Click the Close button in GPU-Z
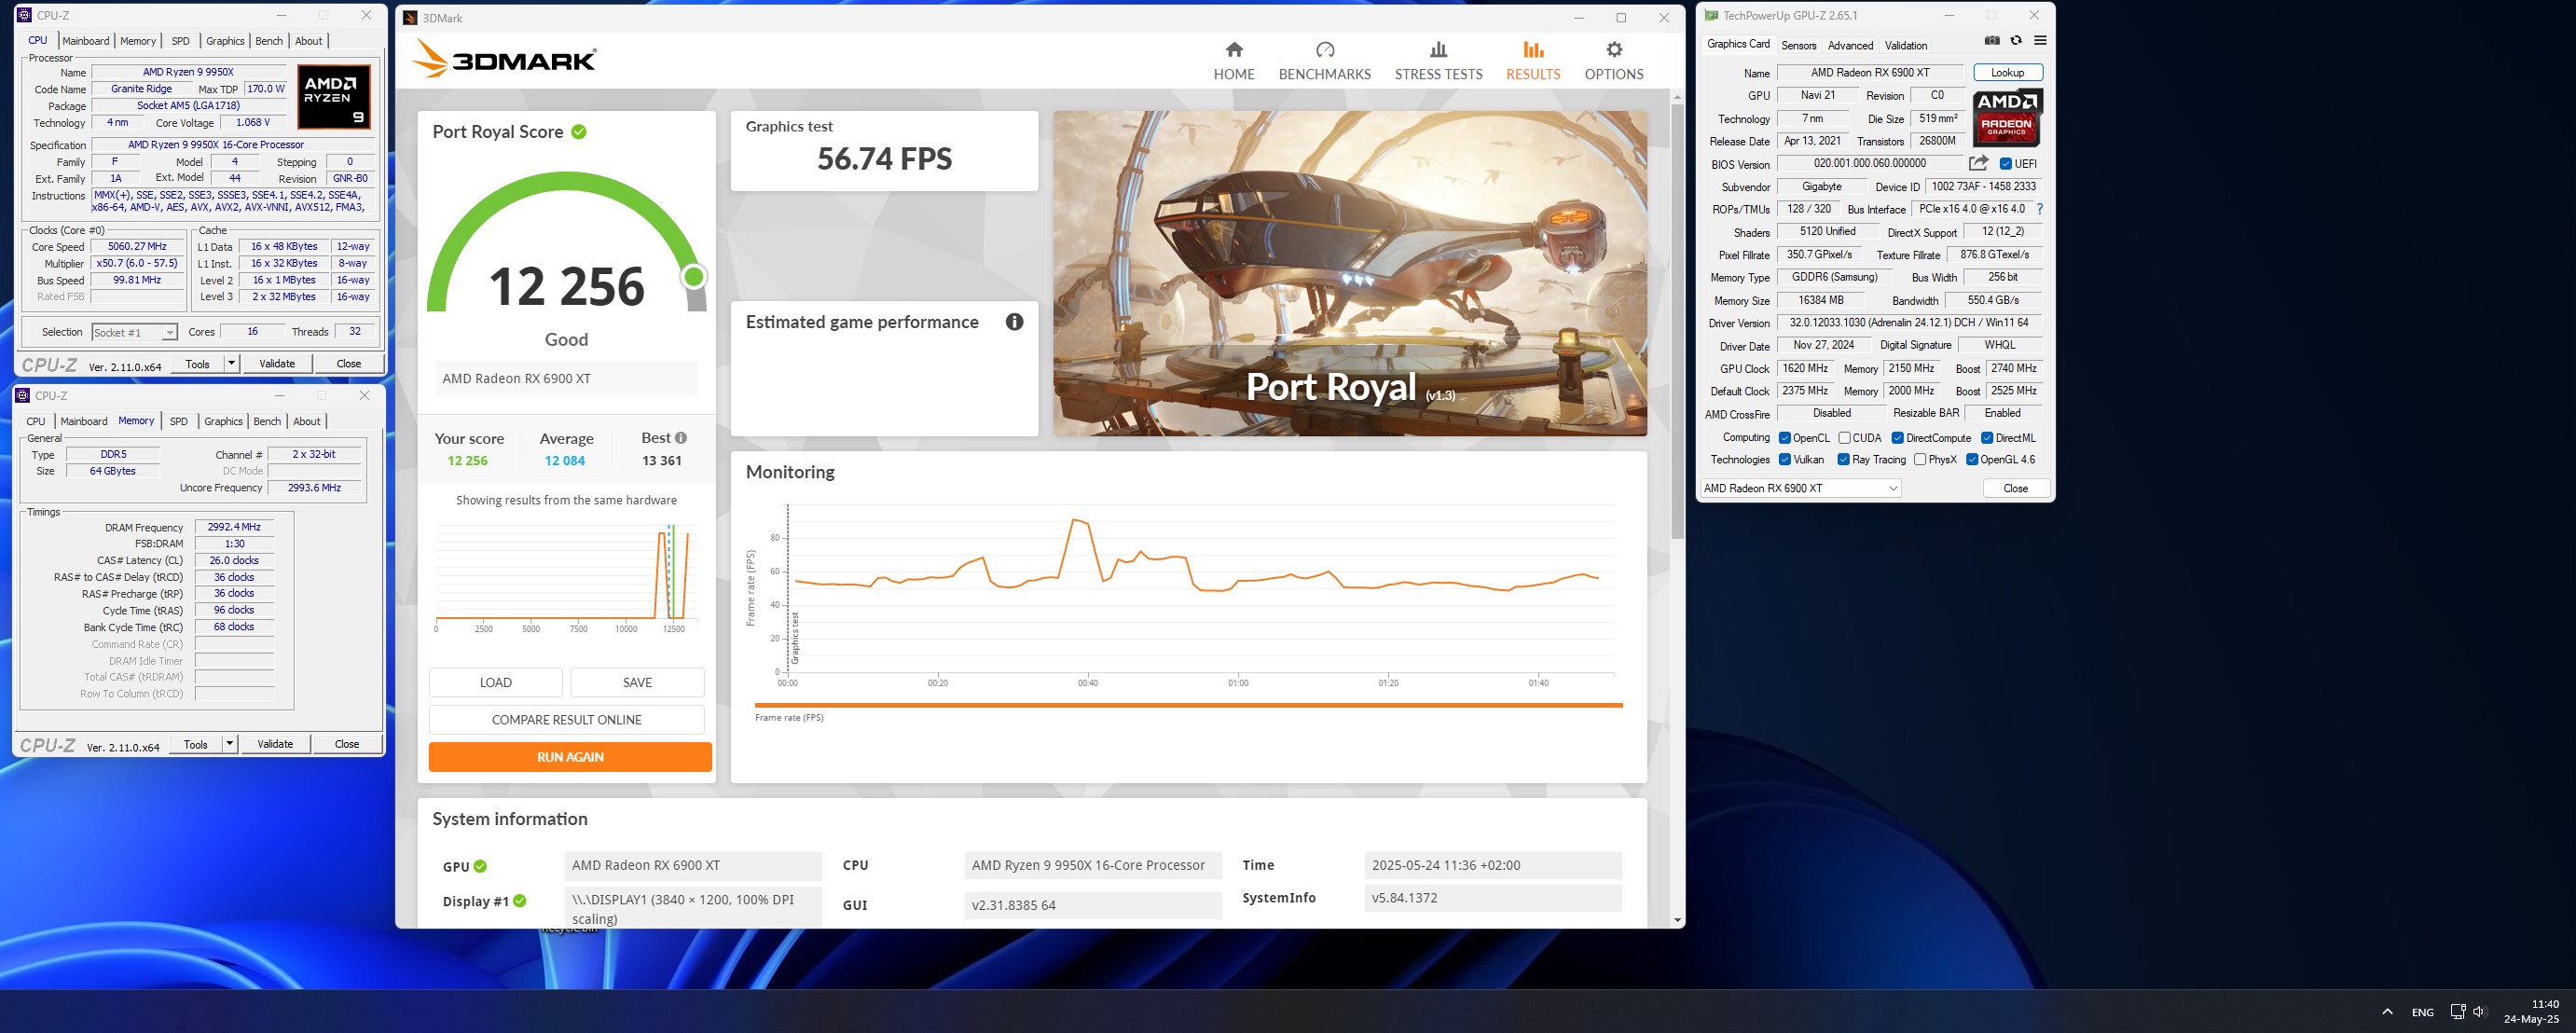Viewport: 2576px width, 1033px height. 2015,488
